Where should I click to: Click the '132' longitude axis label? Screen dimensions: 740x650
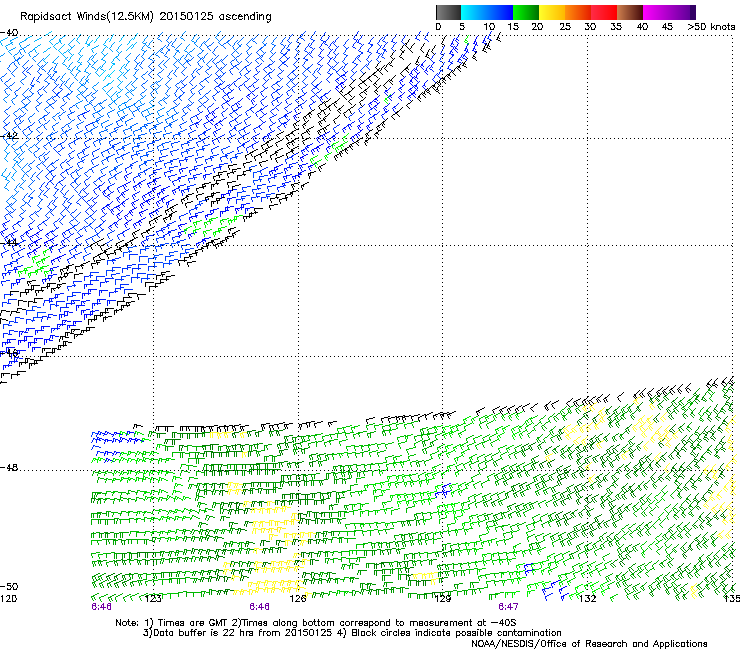coord(588,599)
